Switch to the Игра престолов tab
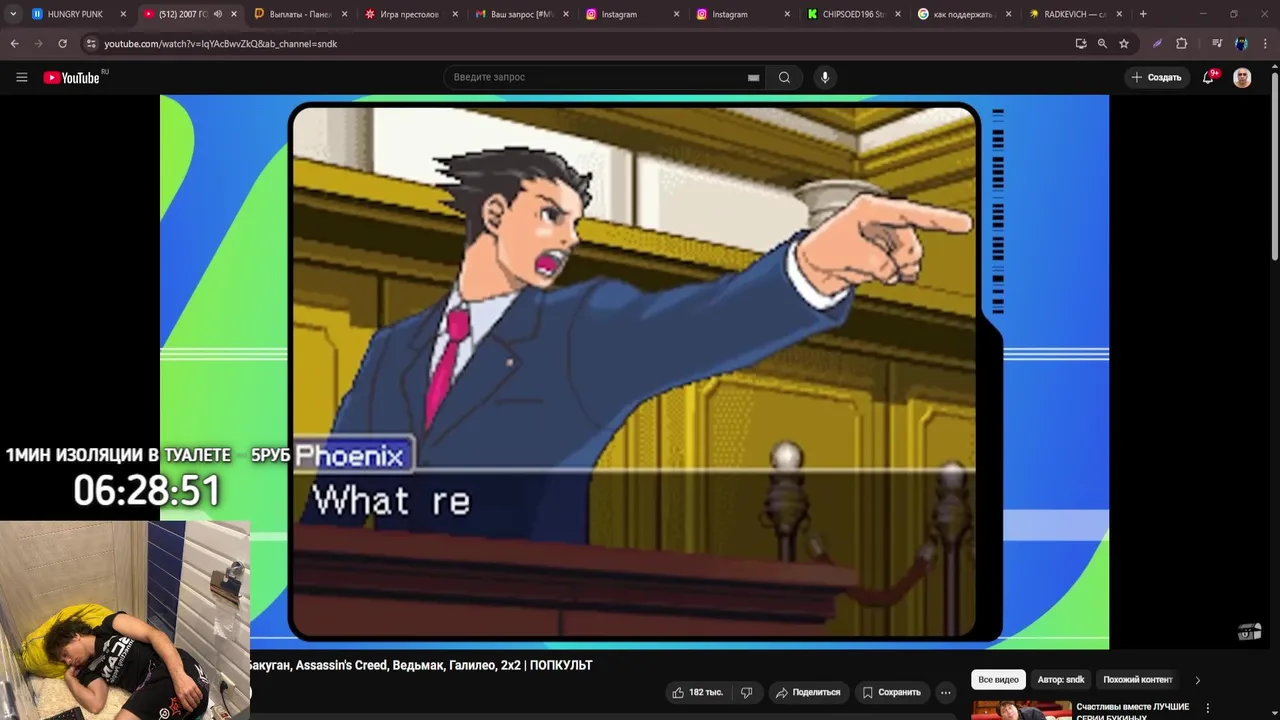 [410, 14]
